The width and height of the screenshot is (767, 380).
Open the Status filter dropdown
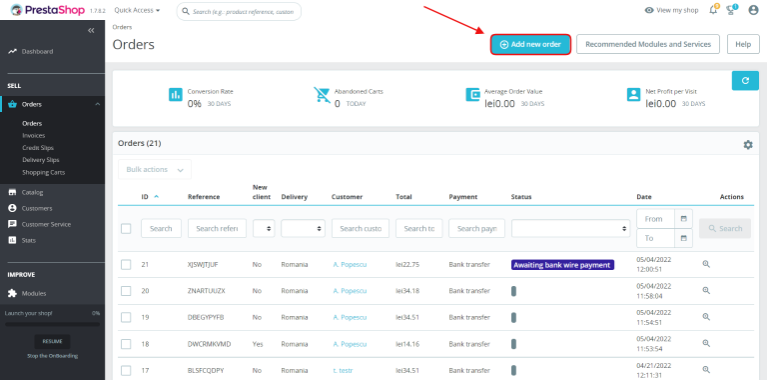click(x=570, y=228)
